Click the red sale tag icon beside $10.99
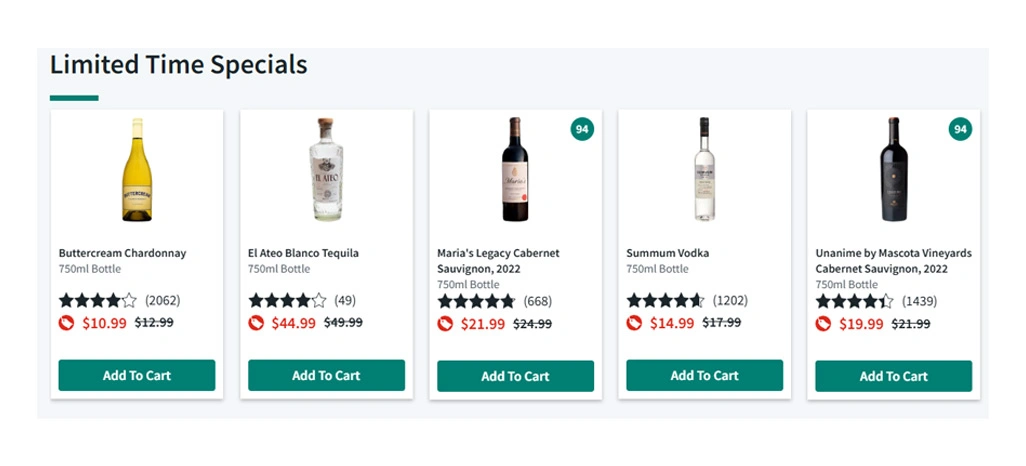Image resolution: width=1026 pixels, height=466 pixels. pos(66,323)
